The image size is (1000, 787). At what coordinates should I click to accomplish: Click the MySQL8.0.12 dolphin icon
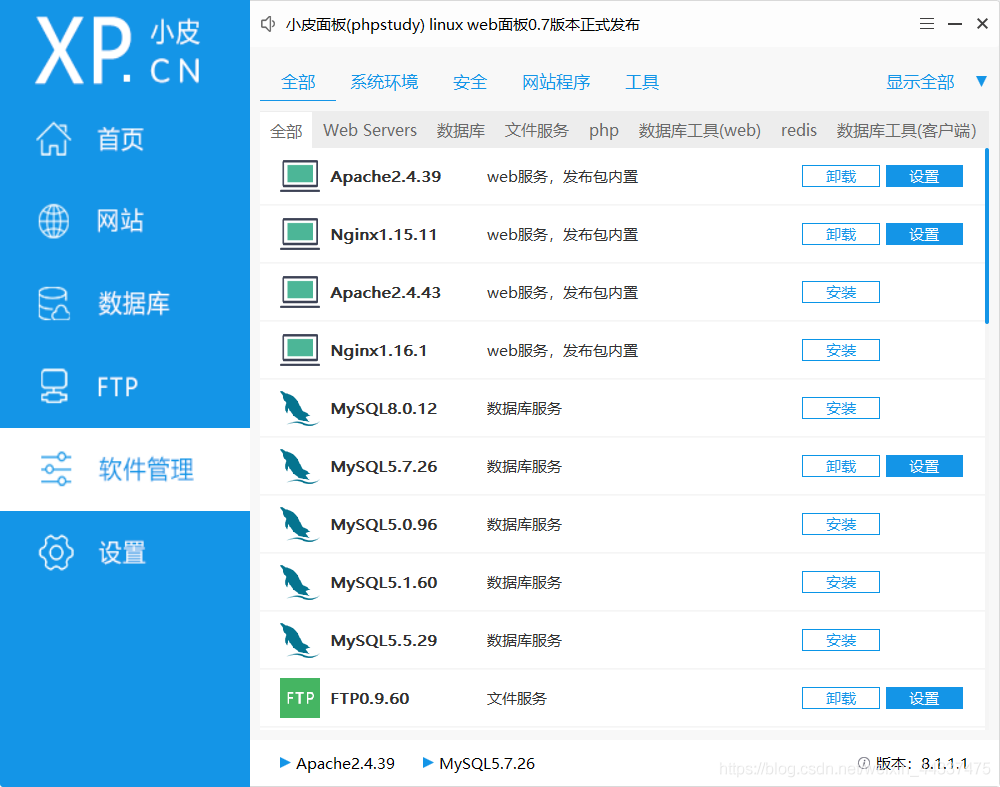point(299,409)
